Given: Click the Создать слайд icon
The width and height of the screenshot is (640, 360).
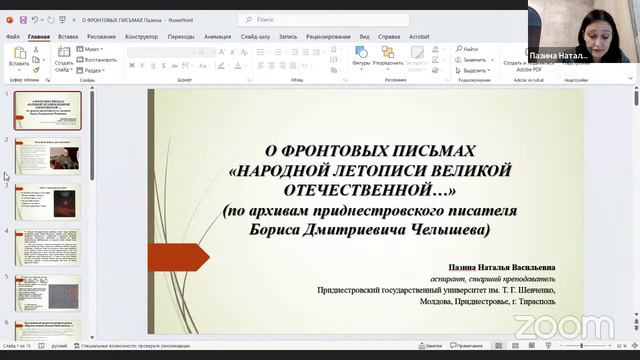Looking at the screenshot, I should pos(64,52).
